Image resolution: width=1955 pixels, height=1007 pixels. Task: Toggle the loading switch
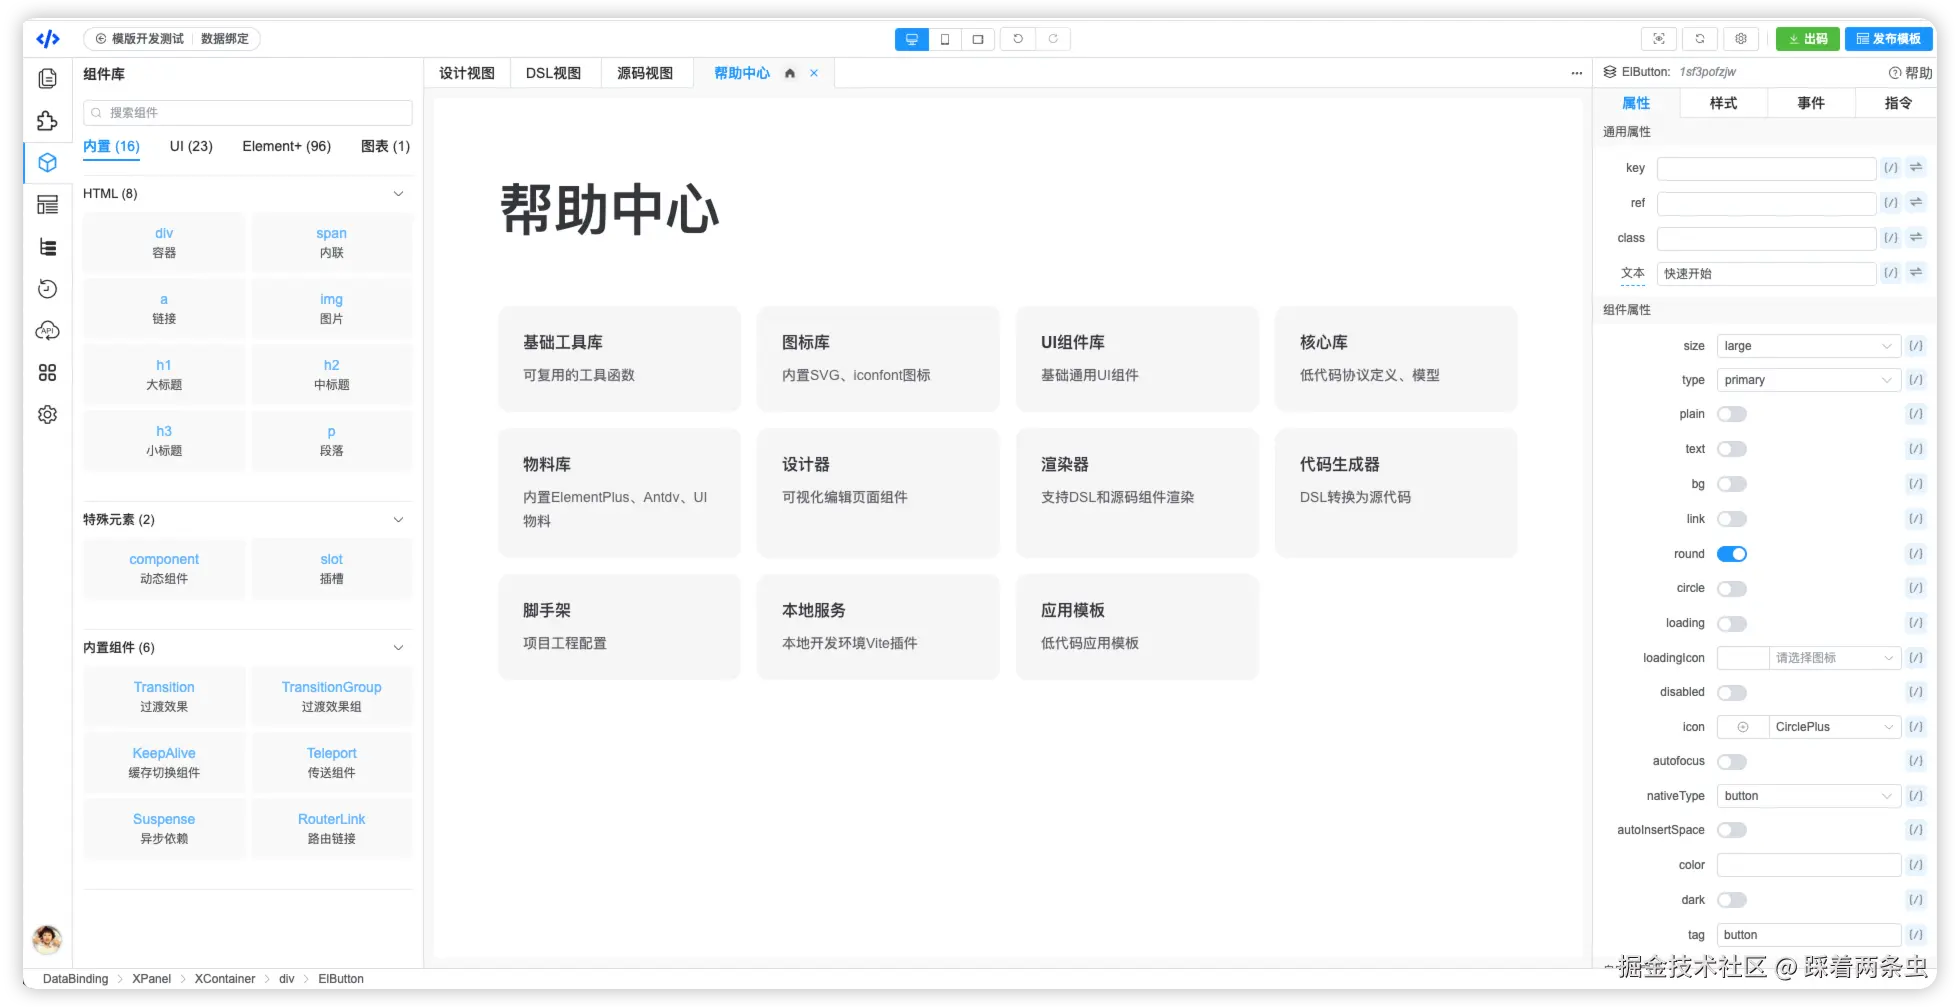click(x=1732, y=624)
